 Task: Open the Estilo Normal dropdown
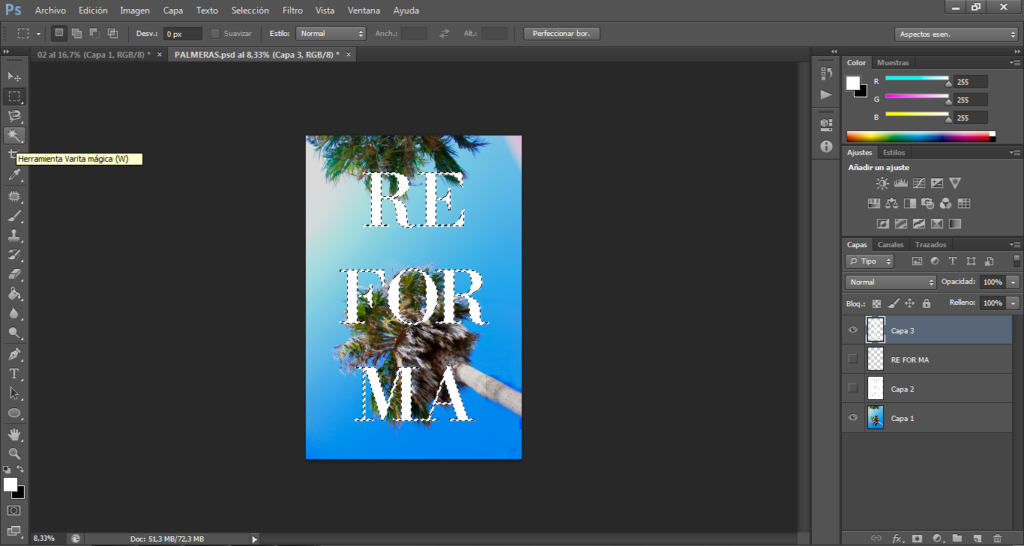330,33
